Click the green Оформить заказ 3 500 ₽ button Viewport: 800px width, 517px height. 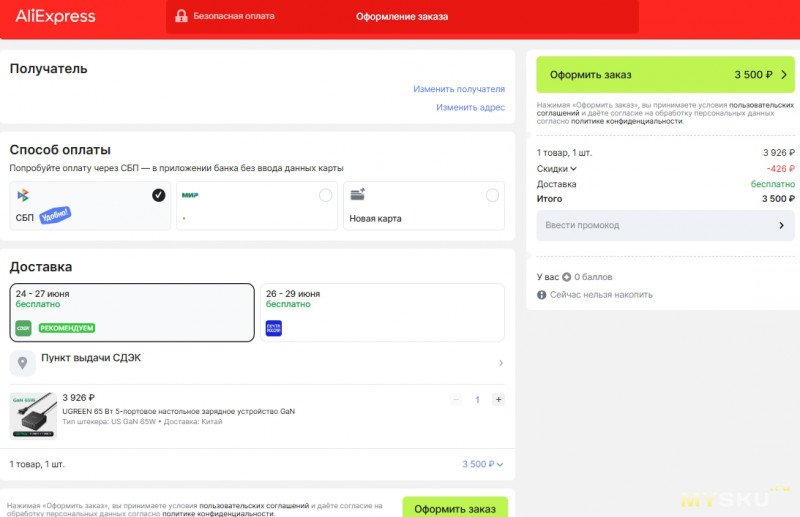click(x=665, y=75)
